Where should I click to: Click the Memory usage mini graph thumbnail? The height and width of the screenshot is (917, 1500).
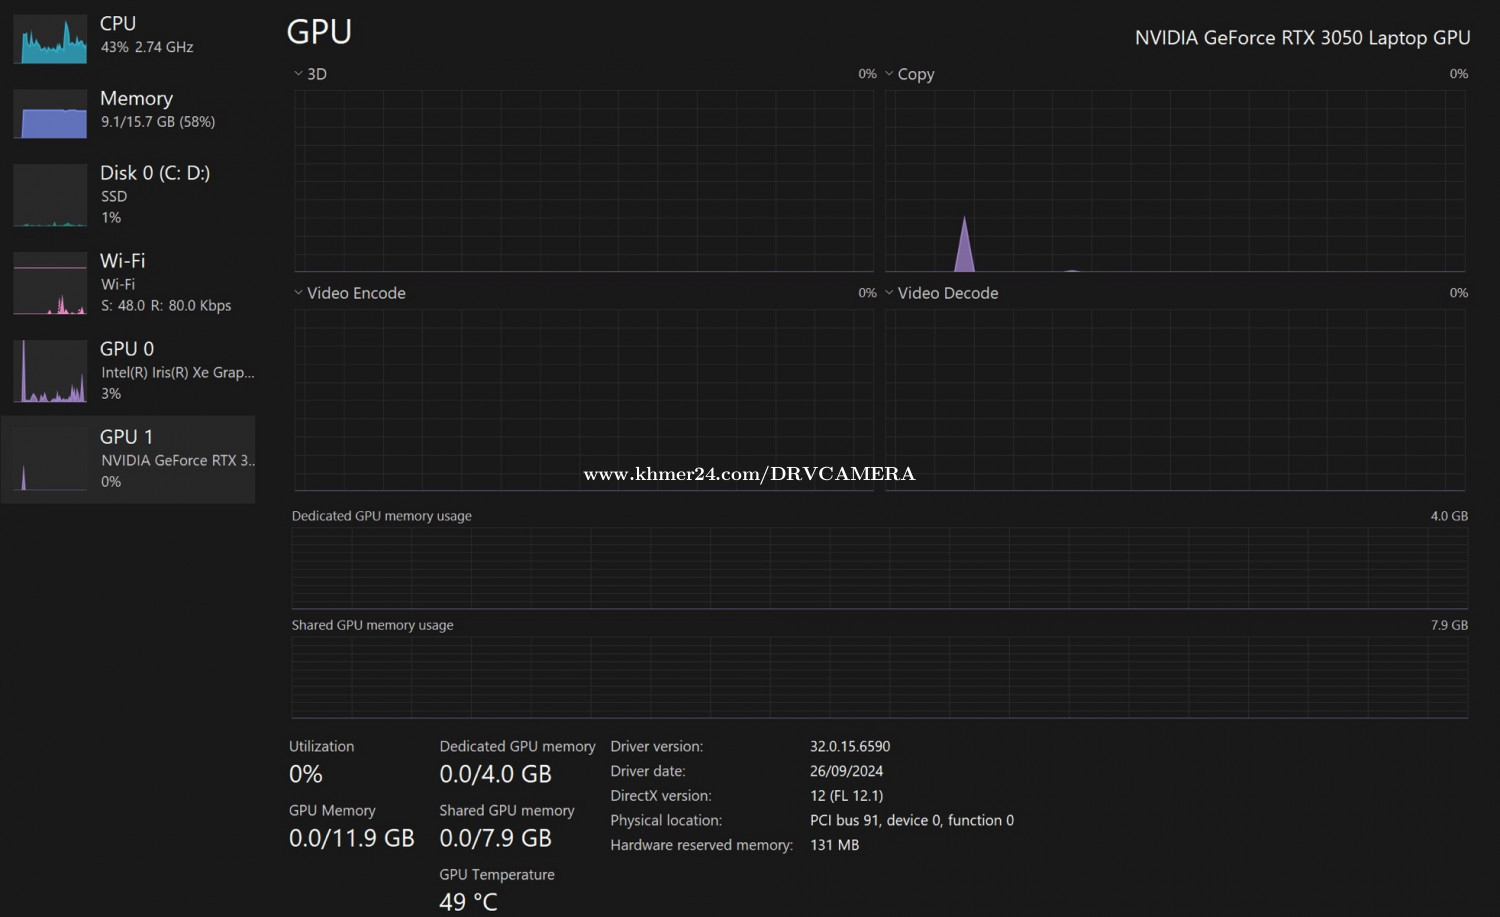50,113
